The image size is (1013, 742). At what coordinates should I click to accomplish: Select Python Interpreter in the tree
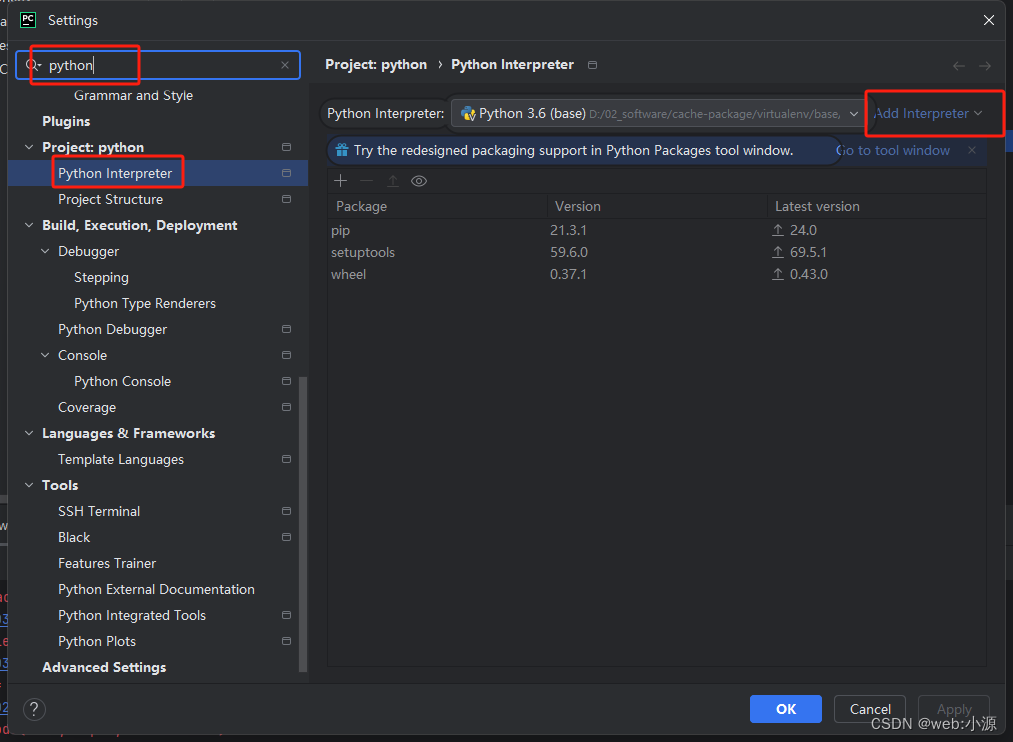tap(115, 173)
